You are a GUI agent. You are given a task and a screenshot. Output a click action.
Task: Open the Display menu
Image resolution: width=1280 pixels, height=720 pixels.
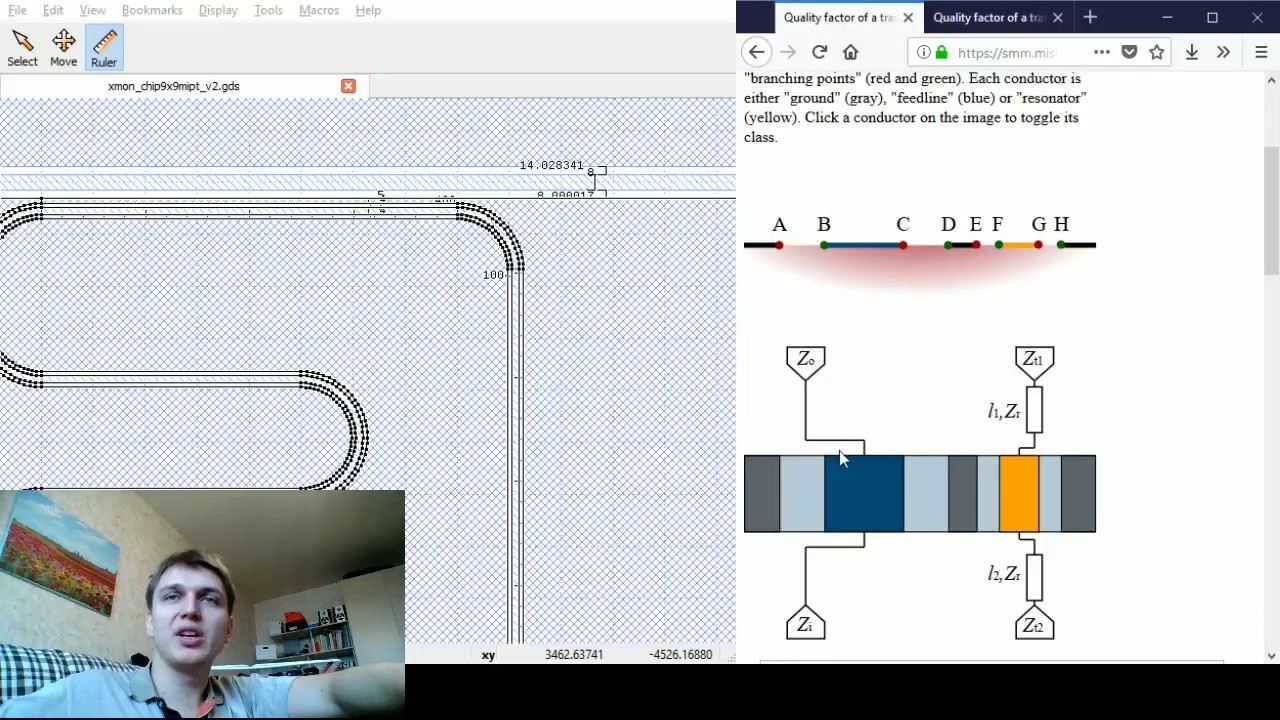[x=218, y=10]
